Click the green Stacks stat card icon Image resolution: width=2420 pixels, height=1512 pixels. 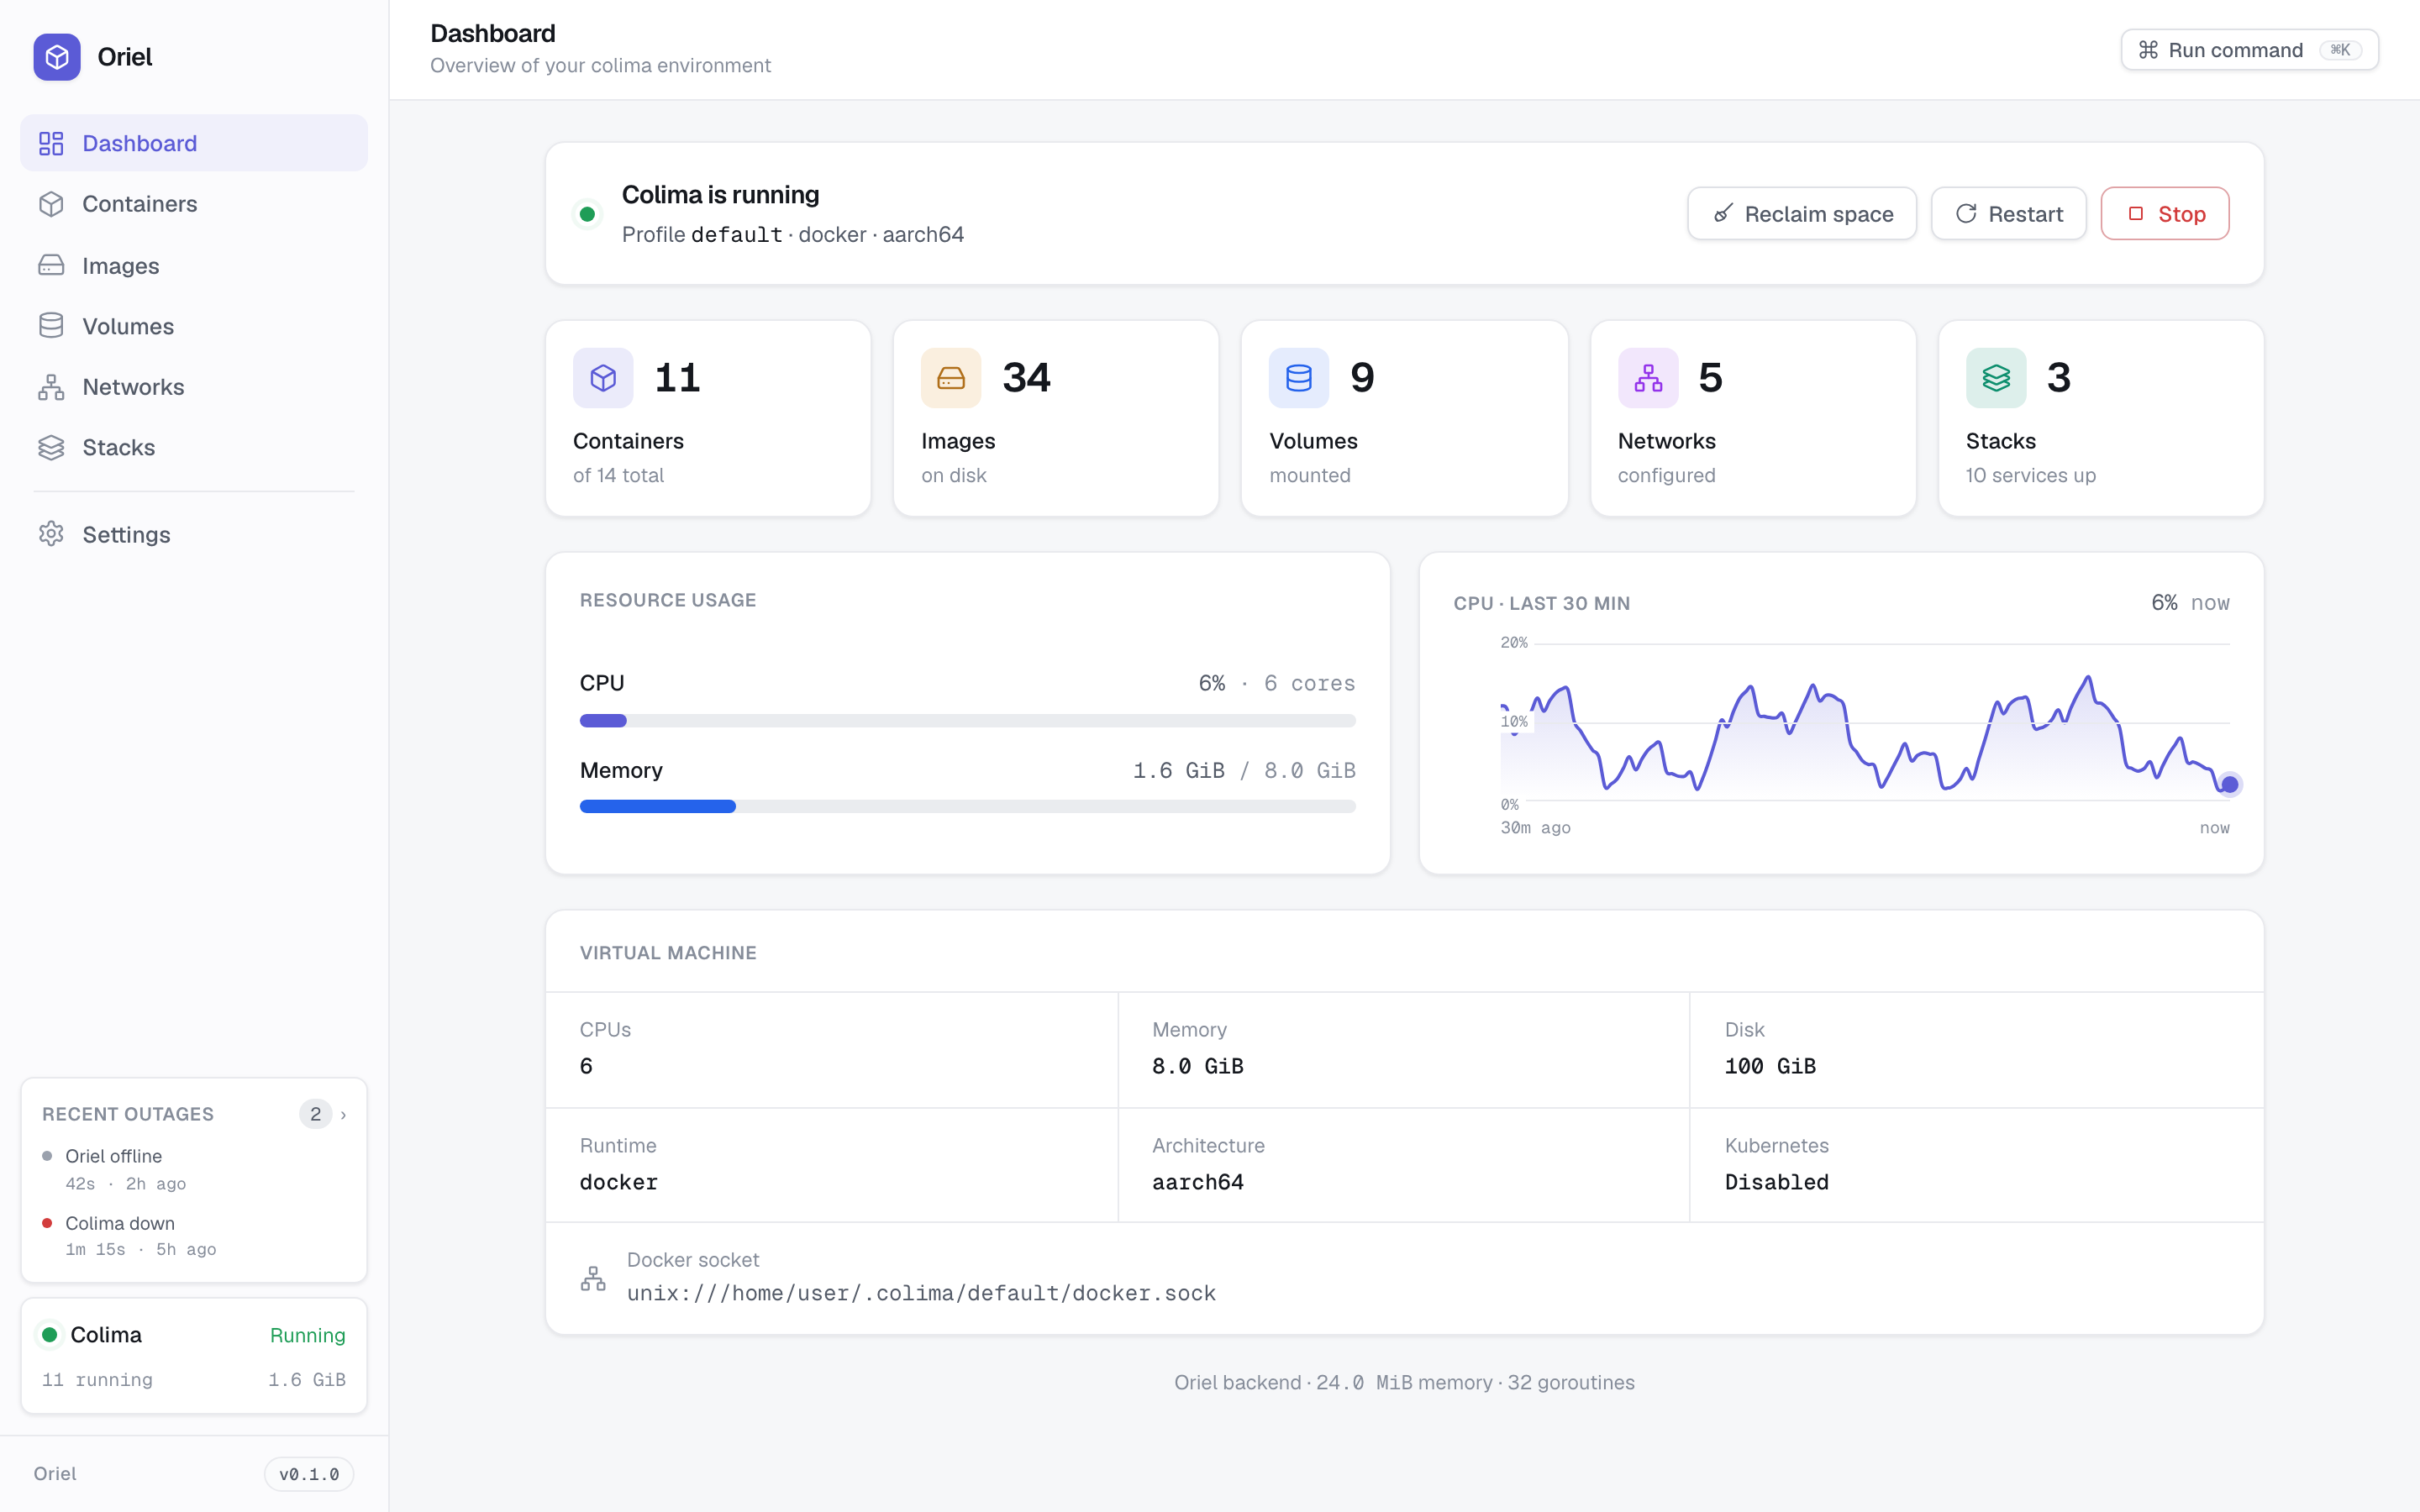point(1996,378)
